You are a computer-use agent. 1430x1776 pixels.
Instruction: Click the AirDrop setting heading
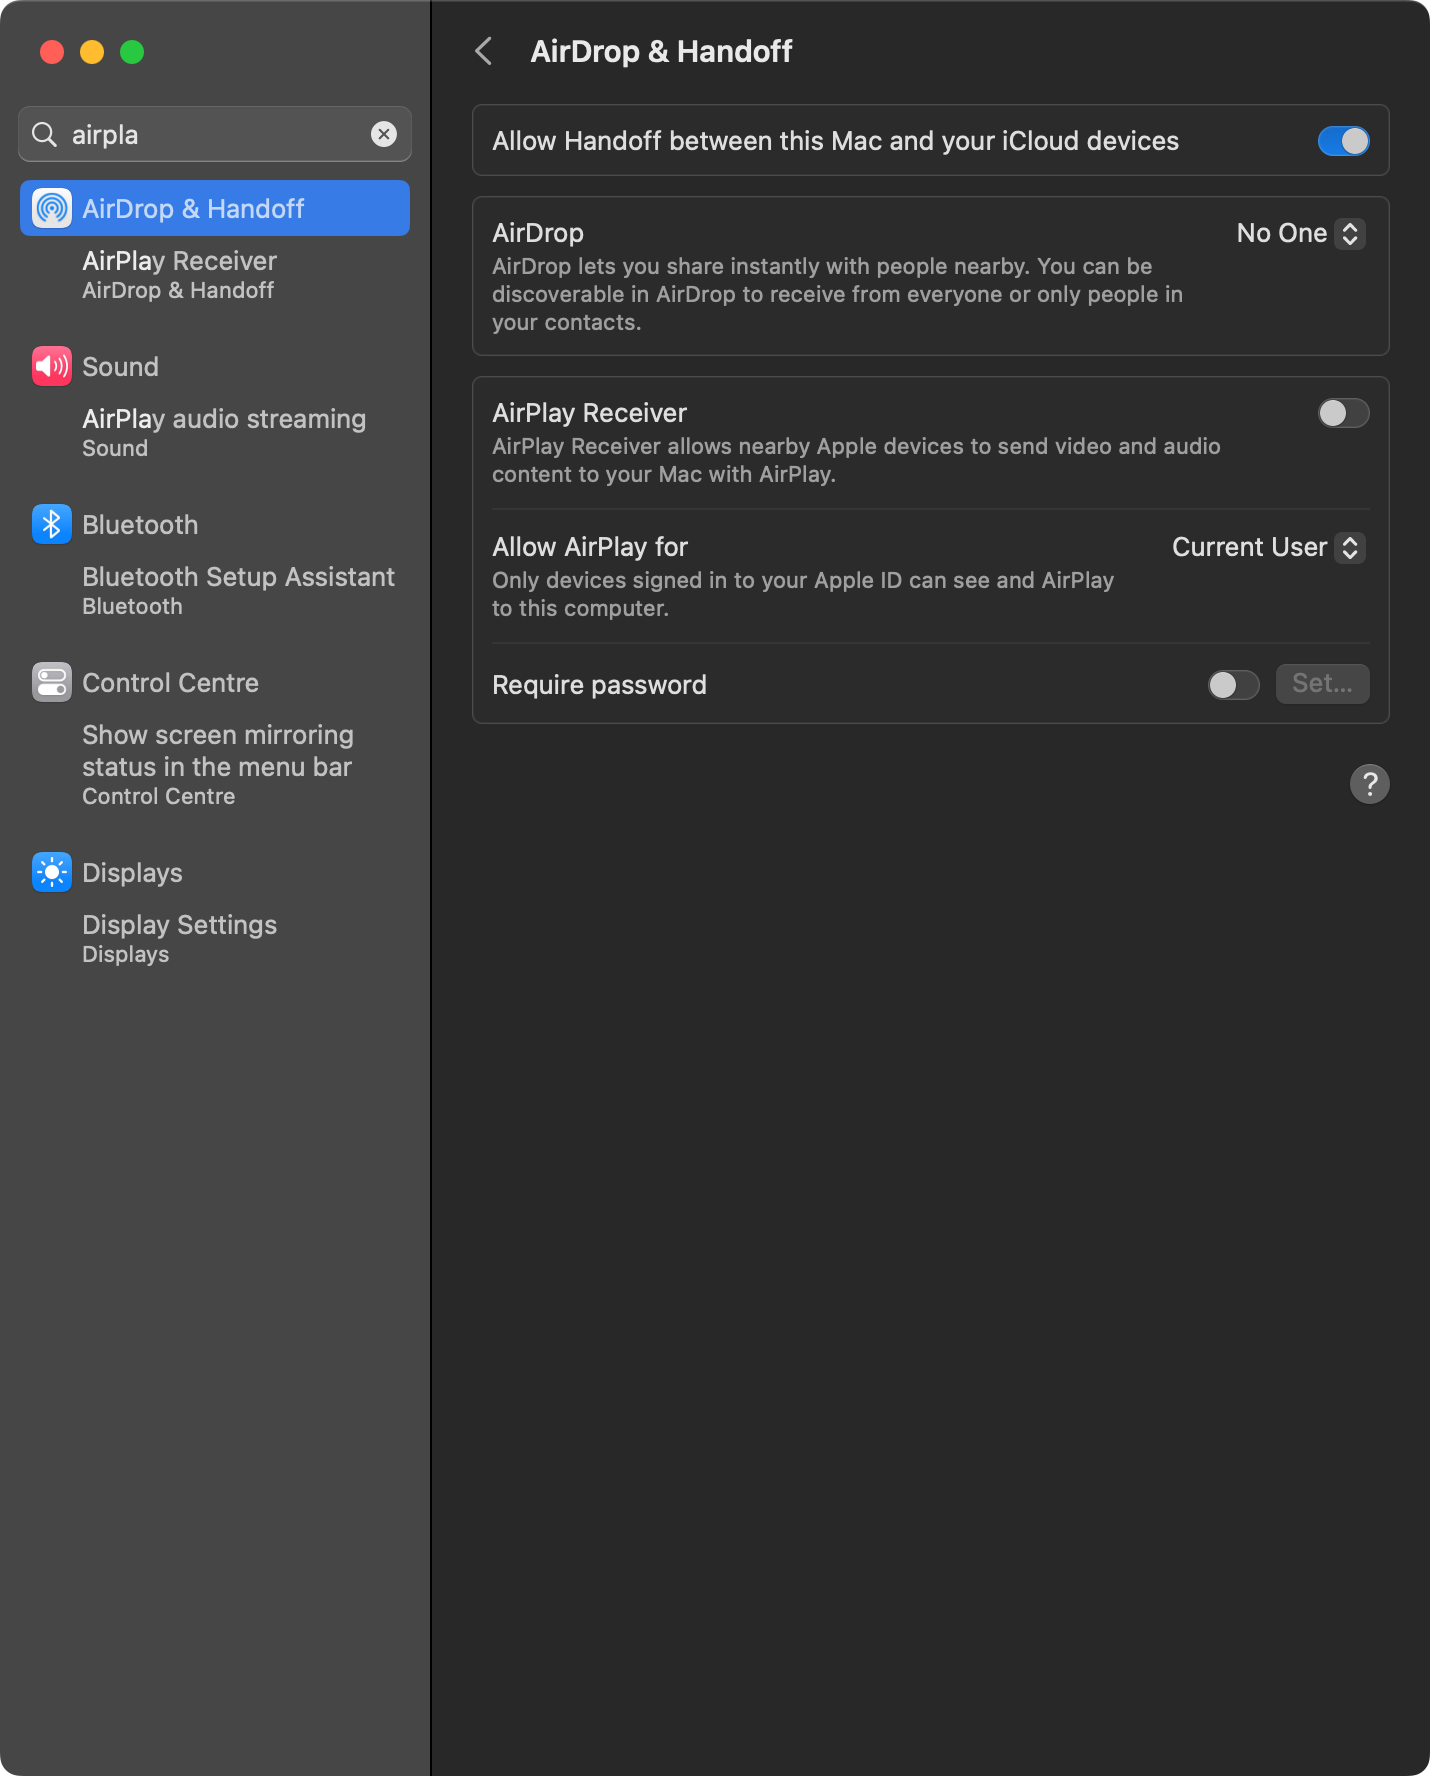(538, 233)
